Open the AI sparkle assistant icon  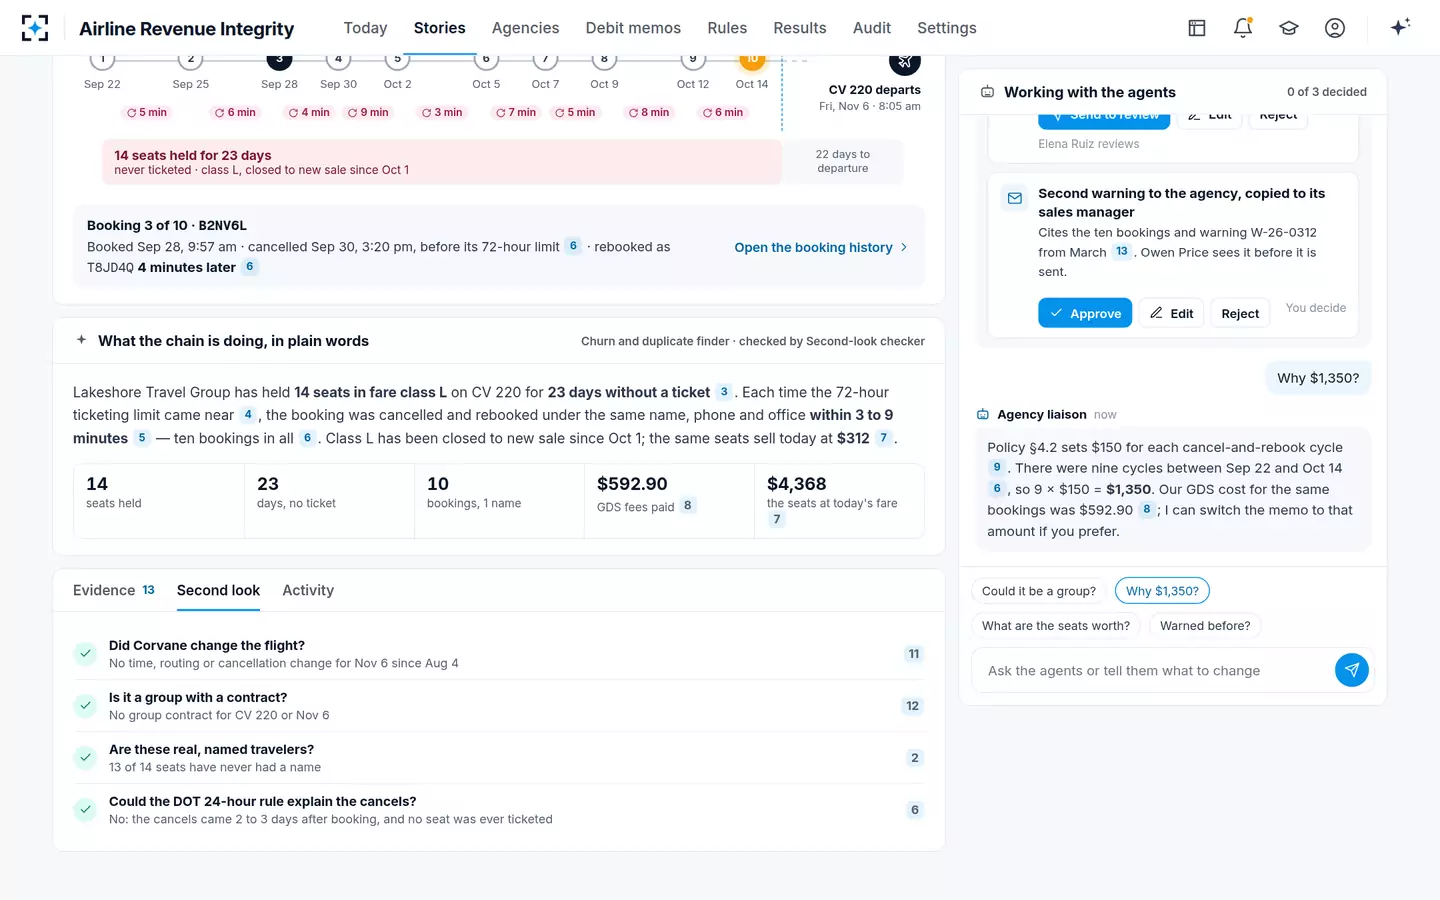click(x=1400, y=27)
